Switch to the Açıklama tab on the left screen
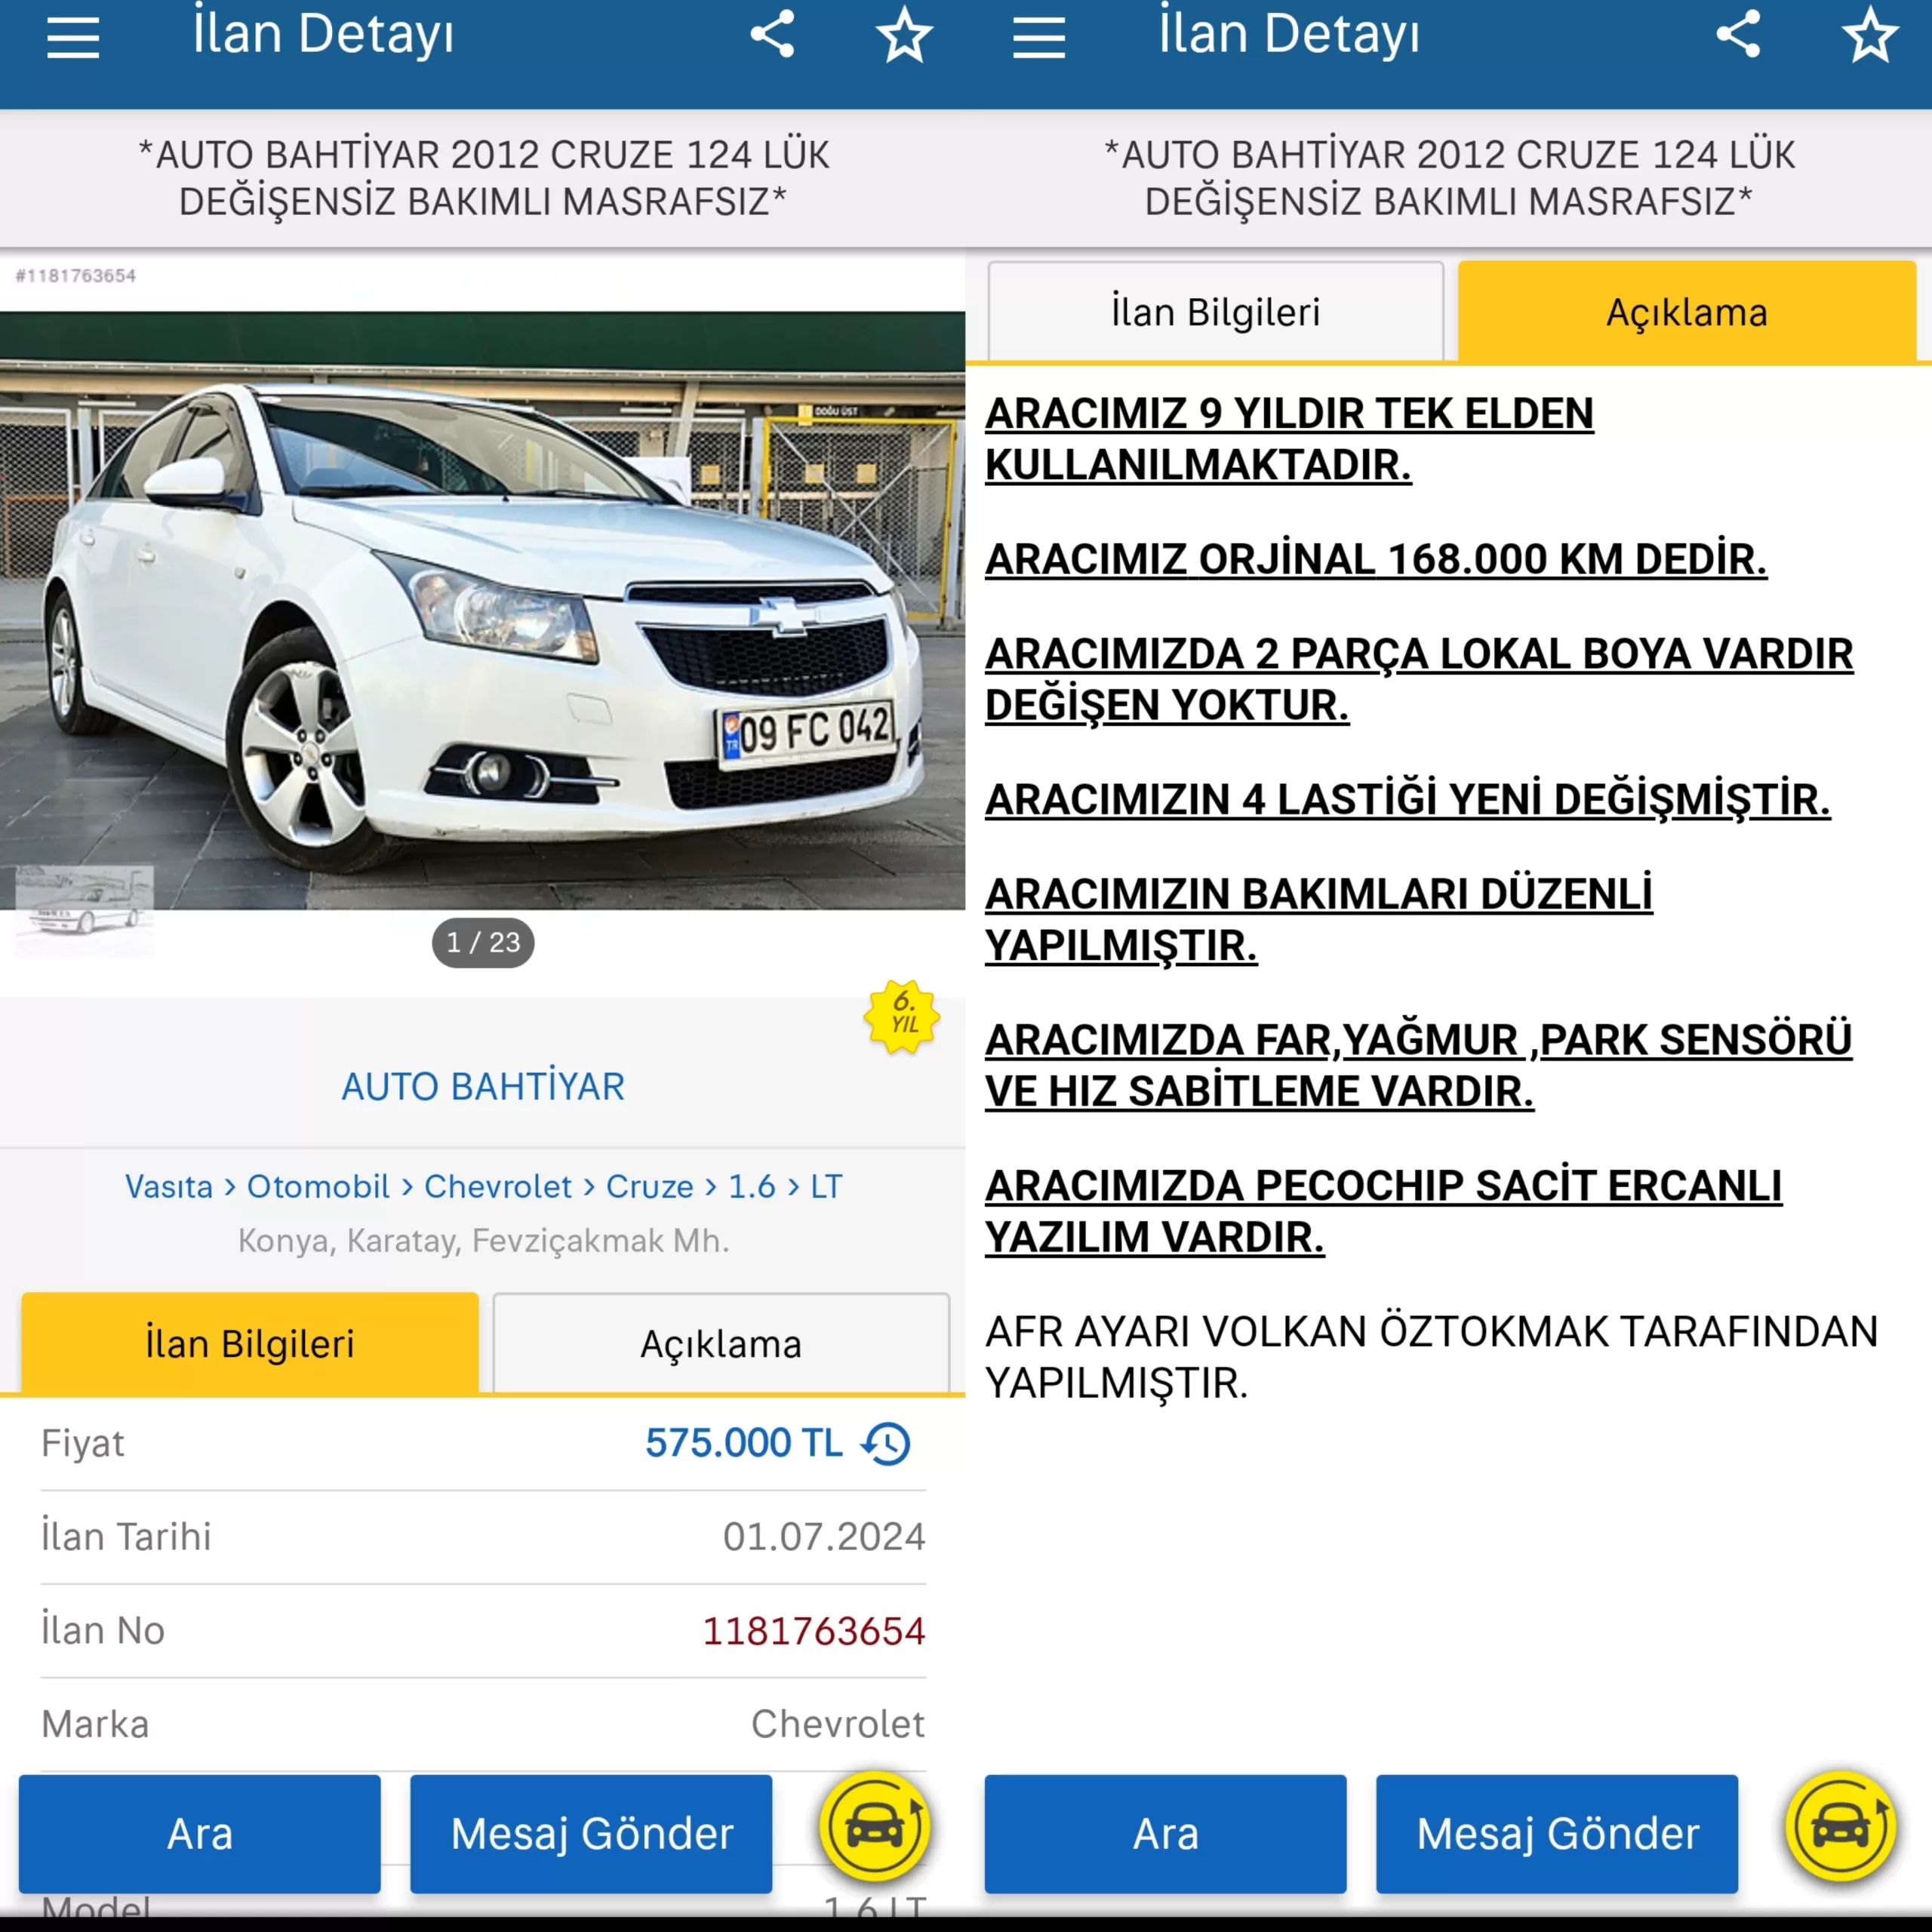Viewport: 1932px width, 1932px height. point(721,1343)
